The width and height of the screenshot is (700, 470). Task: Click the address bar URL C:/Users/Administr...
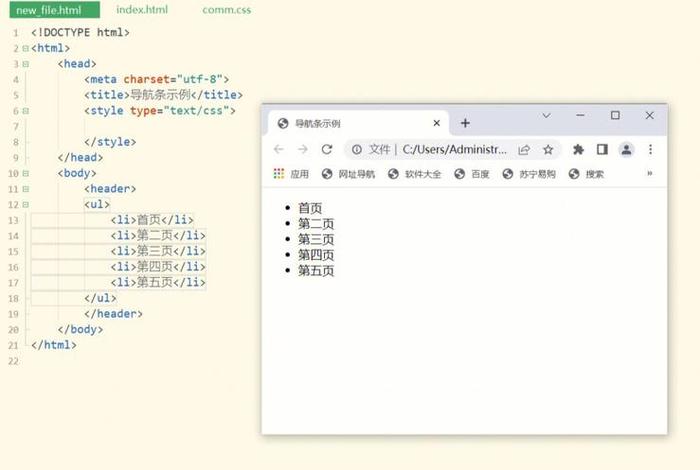coord(454,150)
